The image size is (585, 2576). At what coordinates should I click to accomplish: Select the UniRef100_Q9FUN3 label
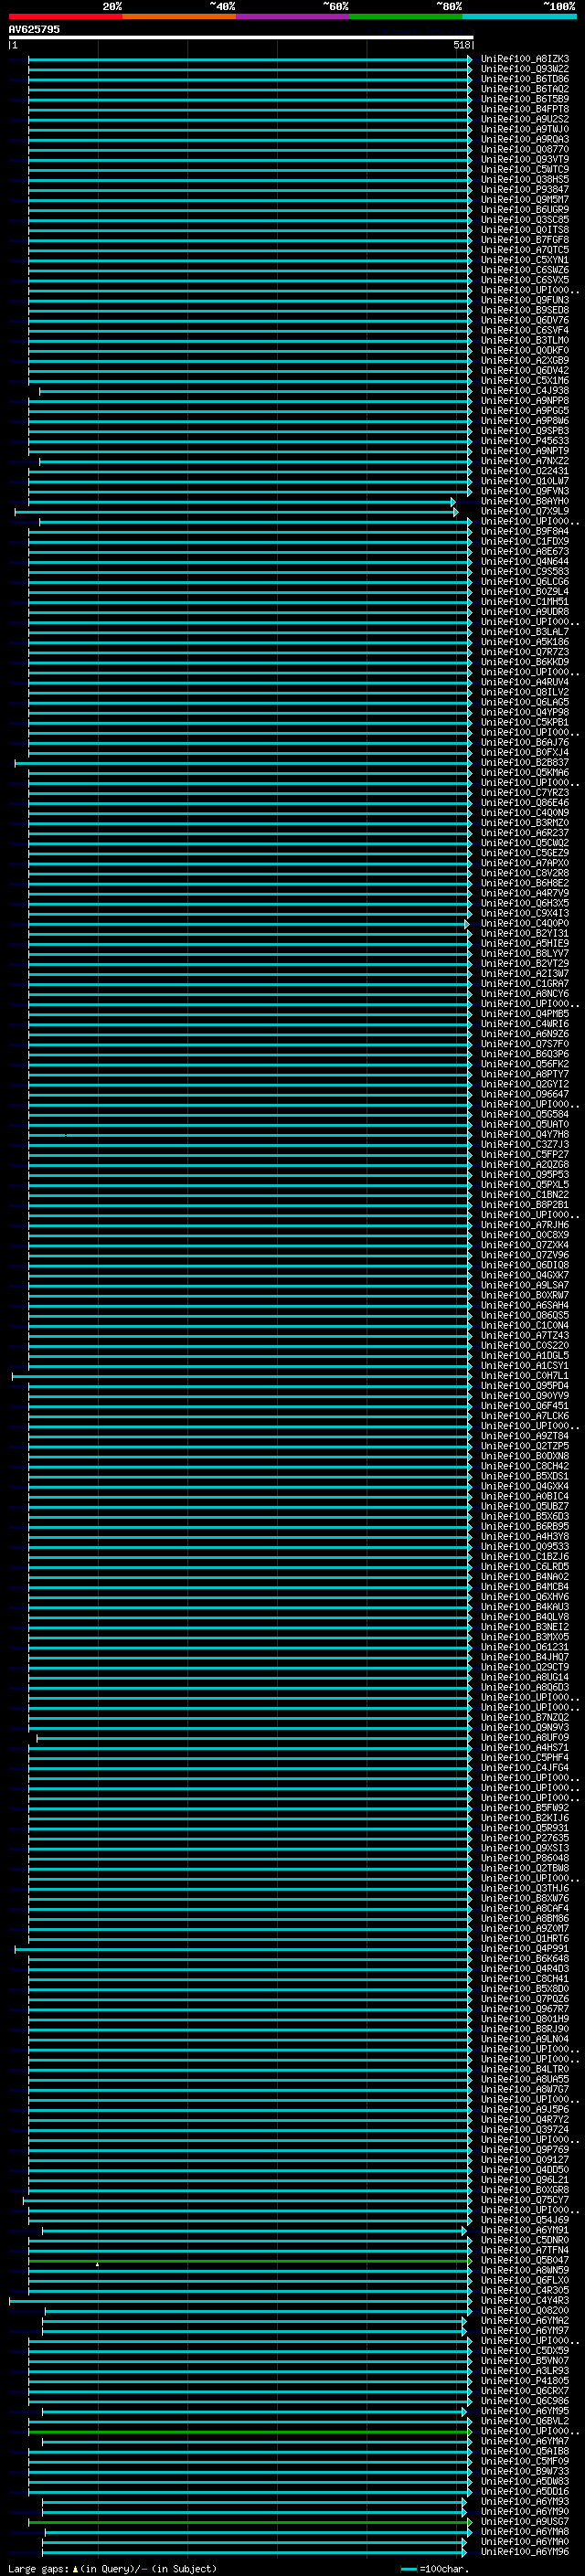point(525,300)
